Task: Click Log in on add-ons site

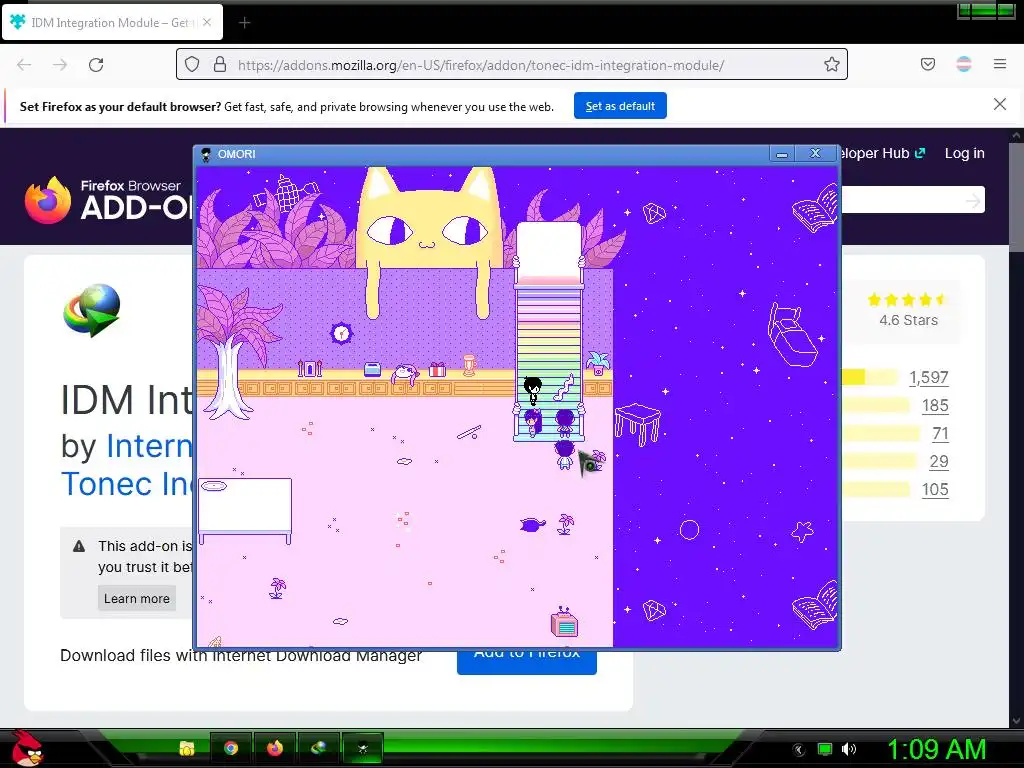Action: point(965,153)
